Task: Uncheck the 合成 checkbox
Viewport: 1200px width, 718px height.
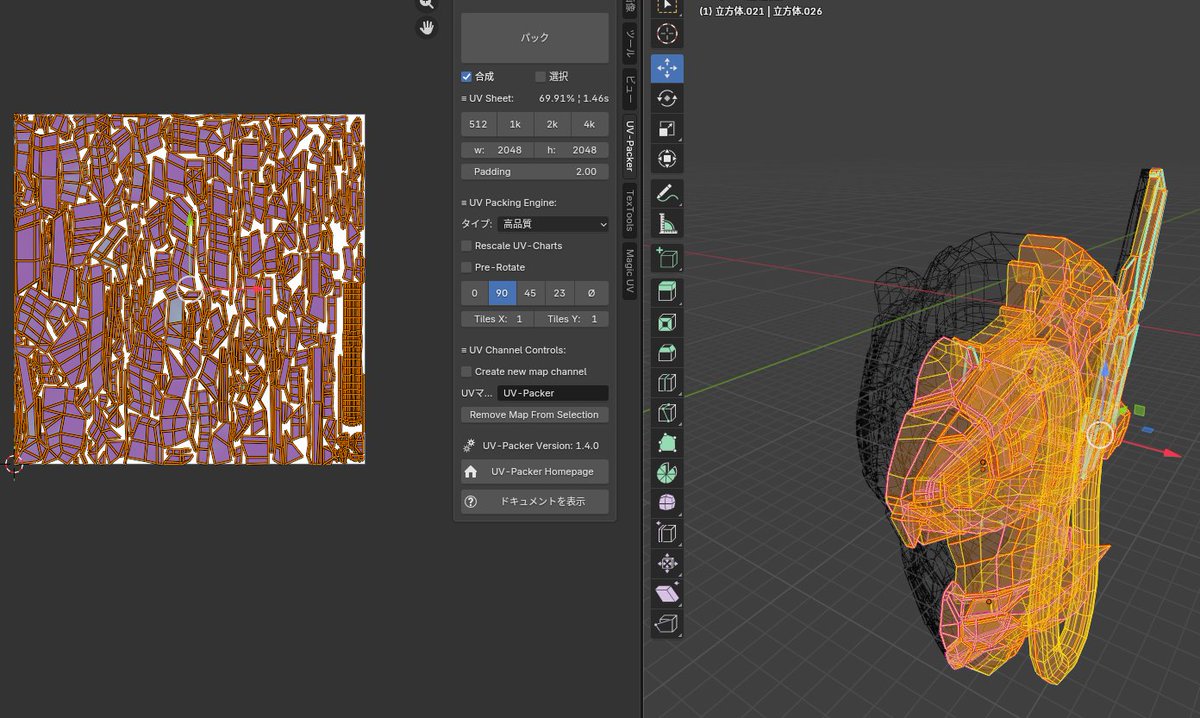Action: pos(466,76)
